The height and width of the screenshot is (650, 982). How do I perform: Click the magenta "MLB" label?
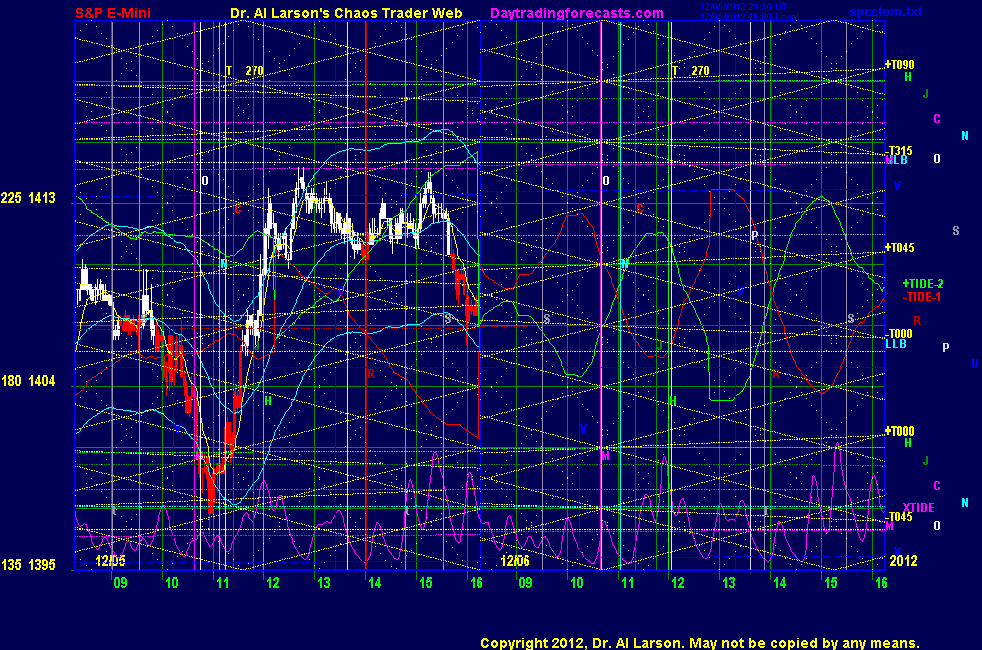tap(896, 160)
